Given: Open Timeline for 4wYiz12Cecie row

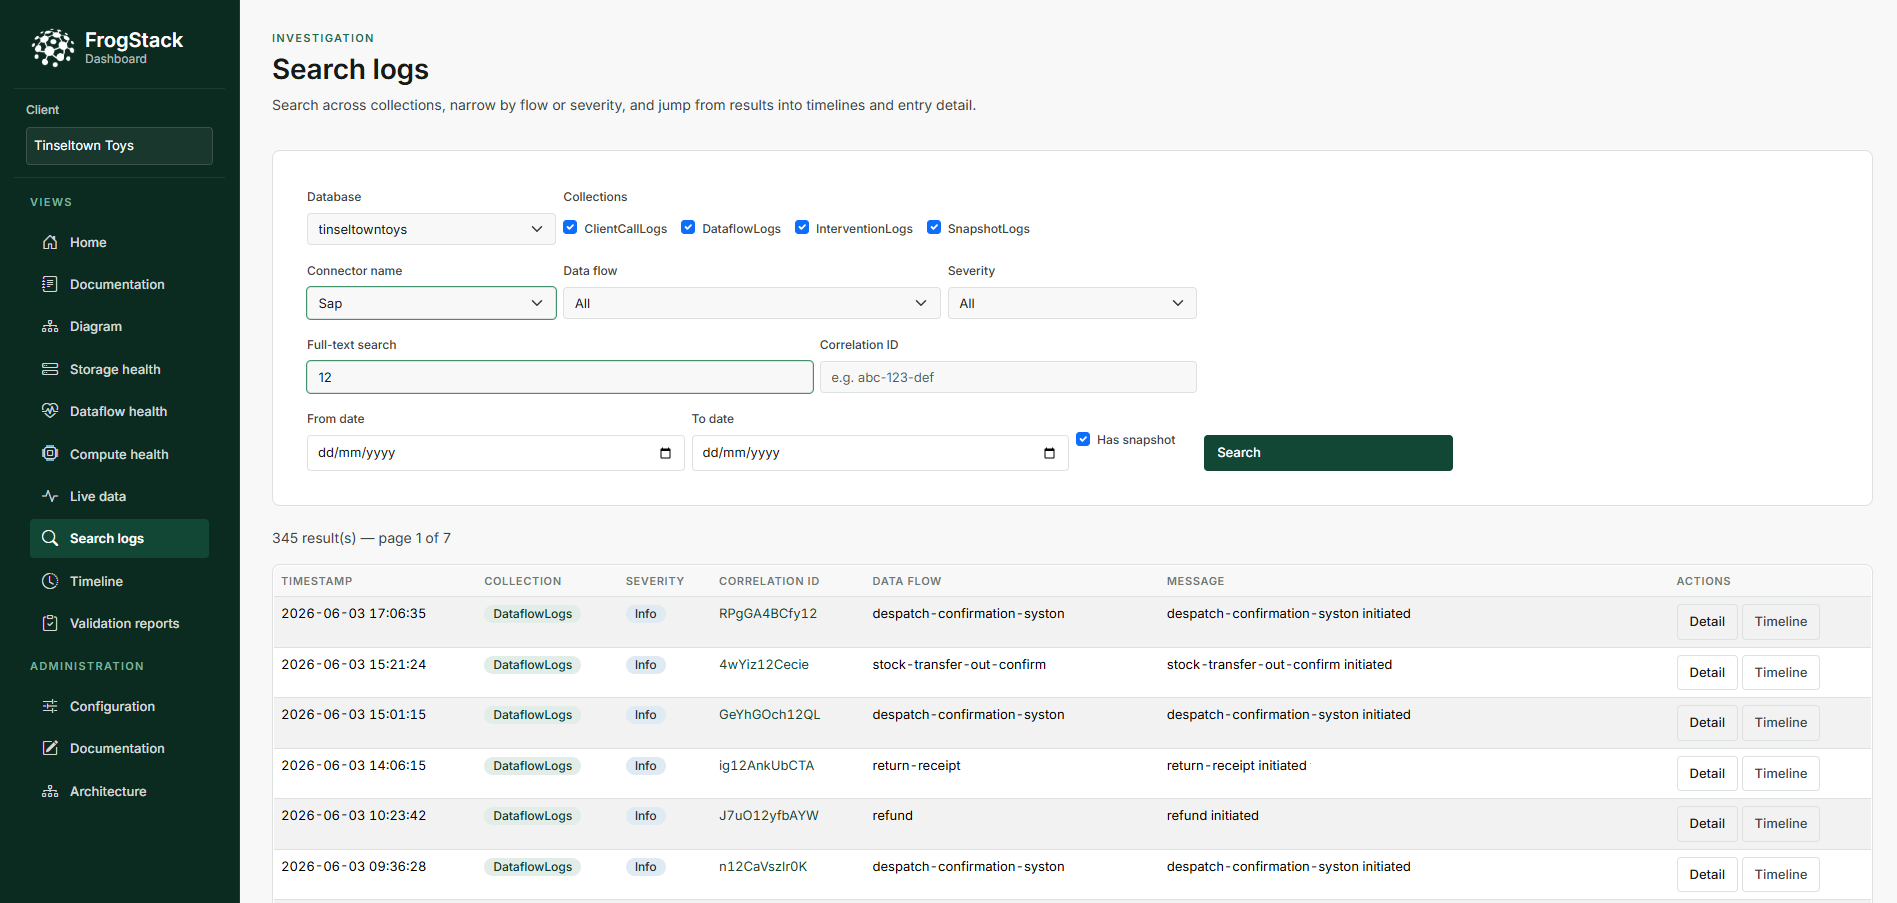Looking at the screenshot, I should click(1780, 673).
